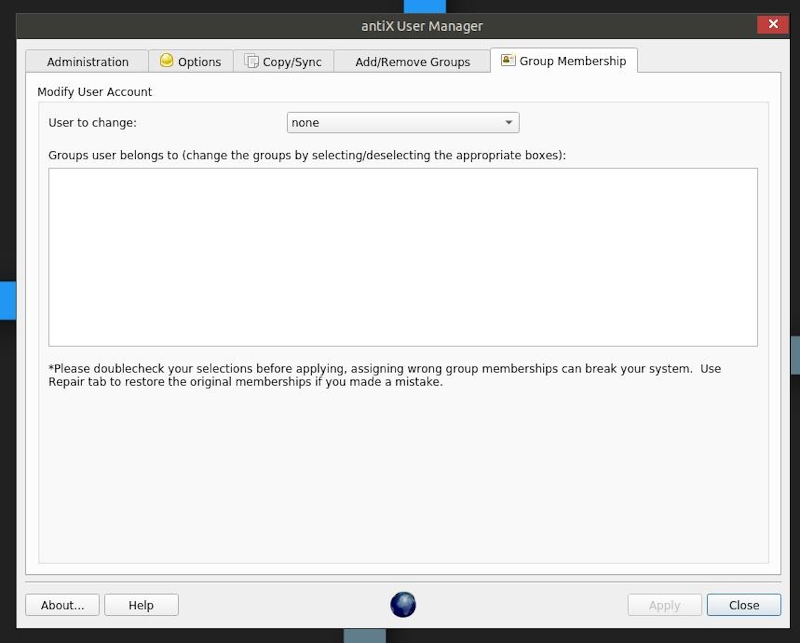Screen dimensions: 800x643
Task: Click inside the groups list area
Action: pyautogui.click(x=400, y=255)
